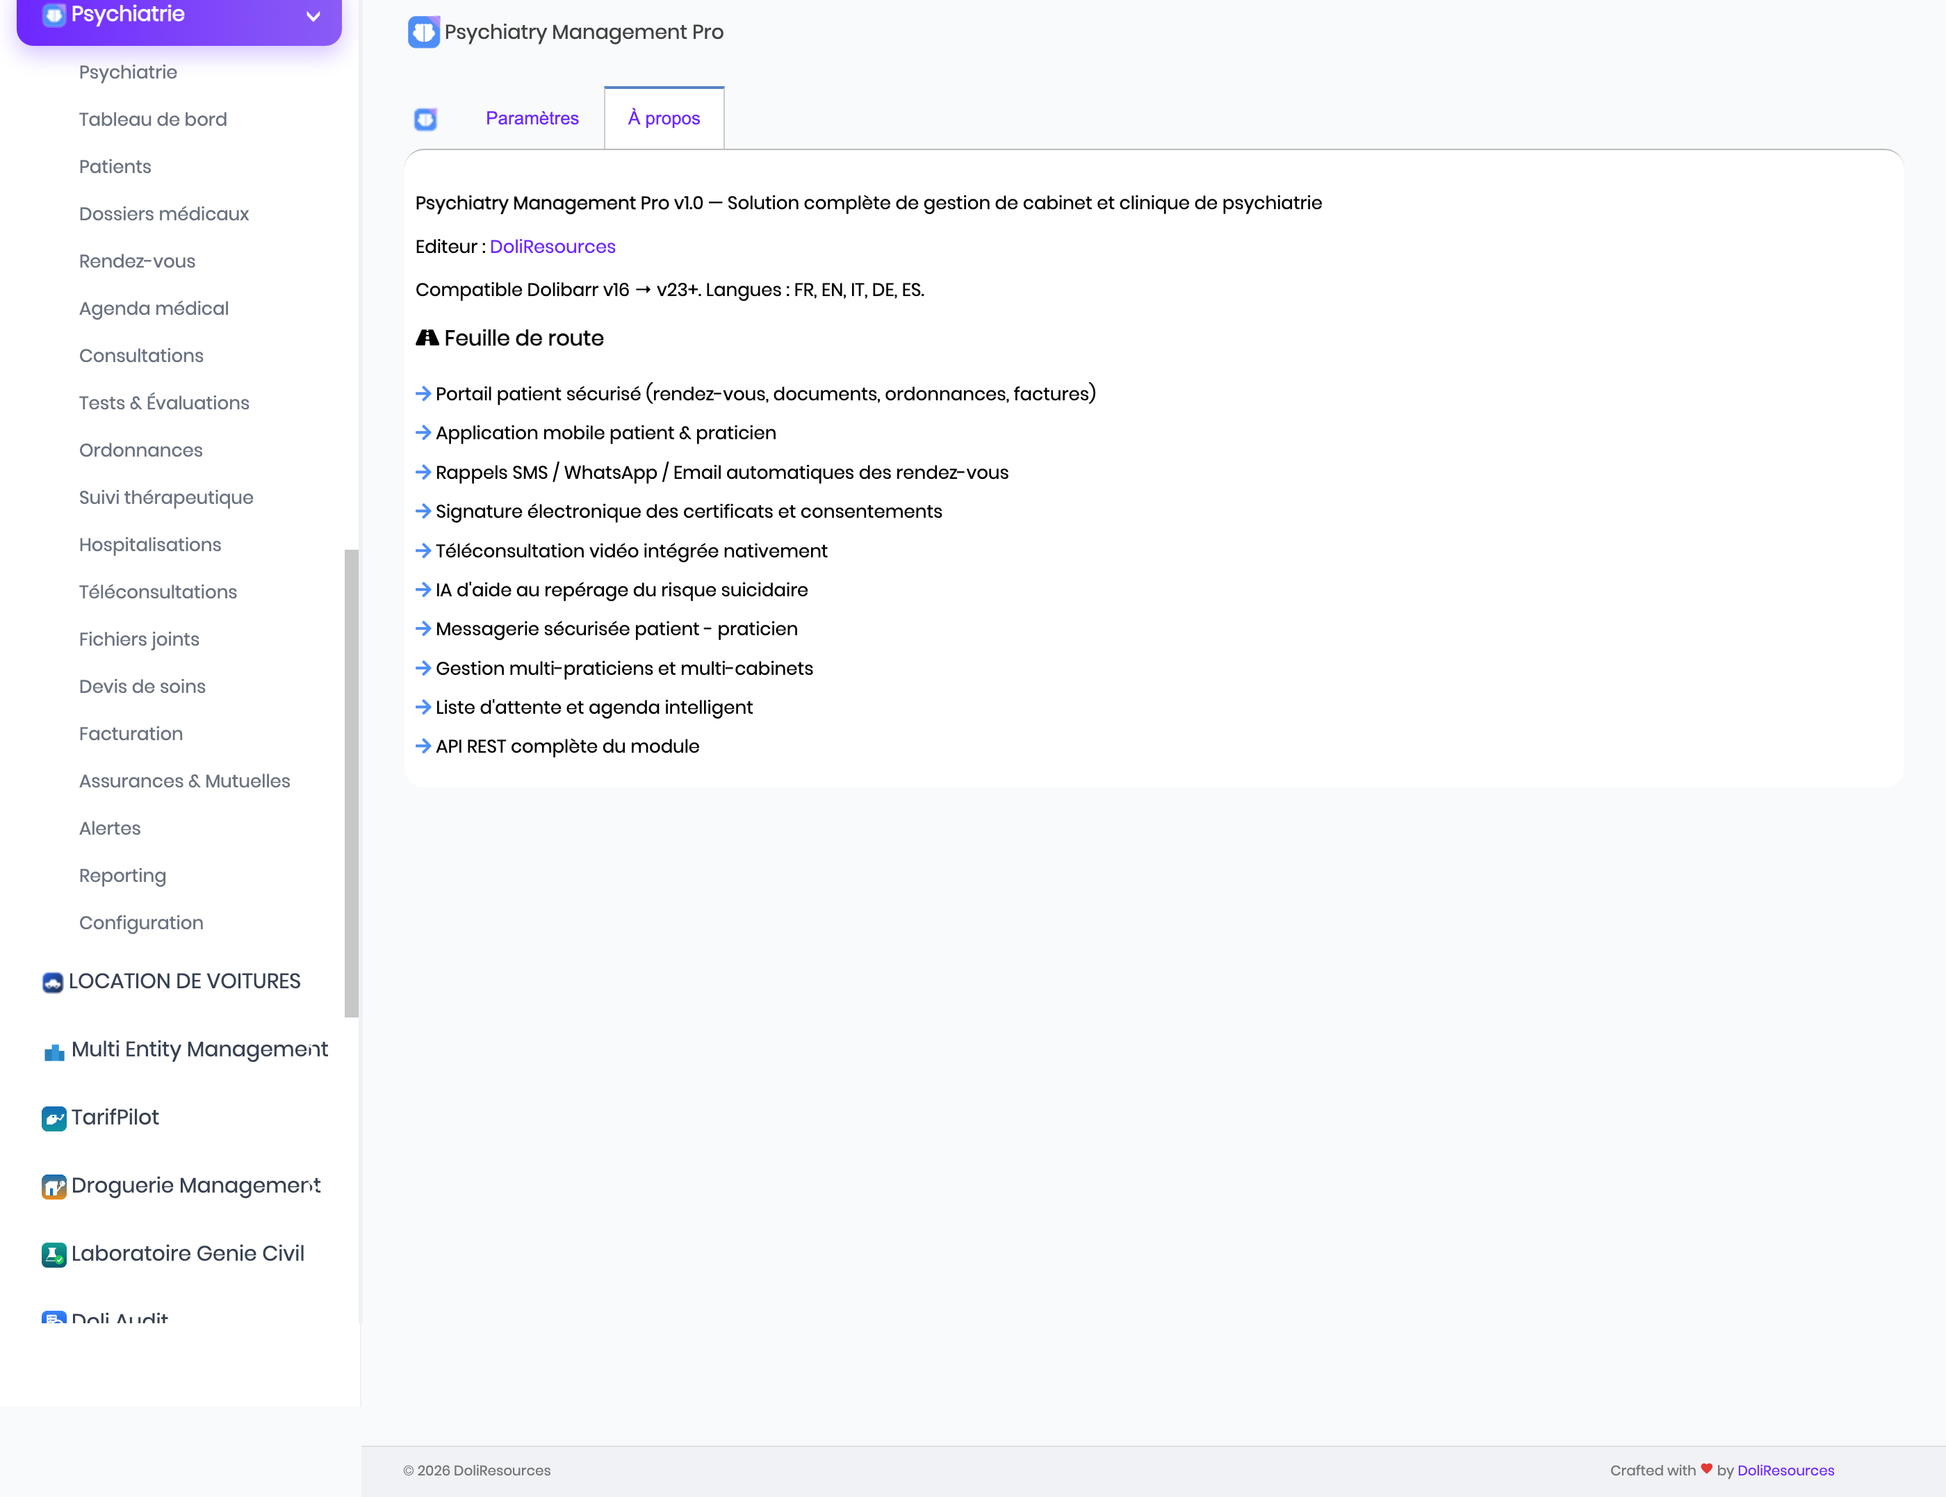Select the À propos tab
This screenshot has height=1497, width=1946.
coord(664,118)
